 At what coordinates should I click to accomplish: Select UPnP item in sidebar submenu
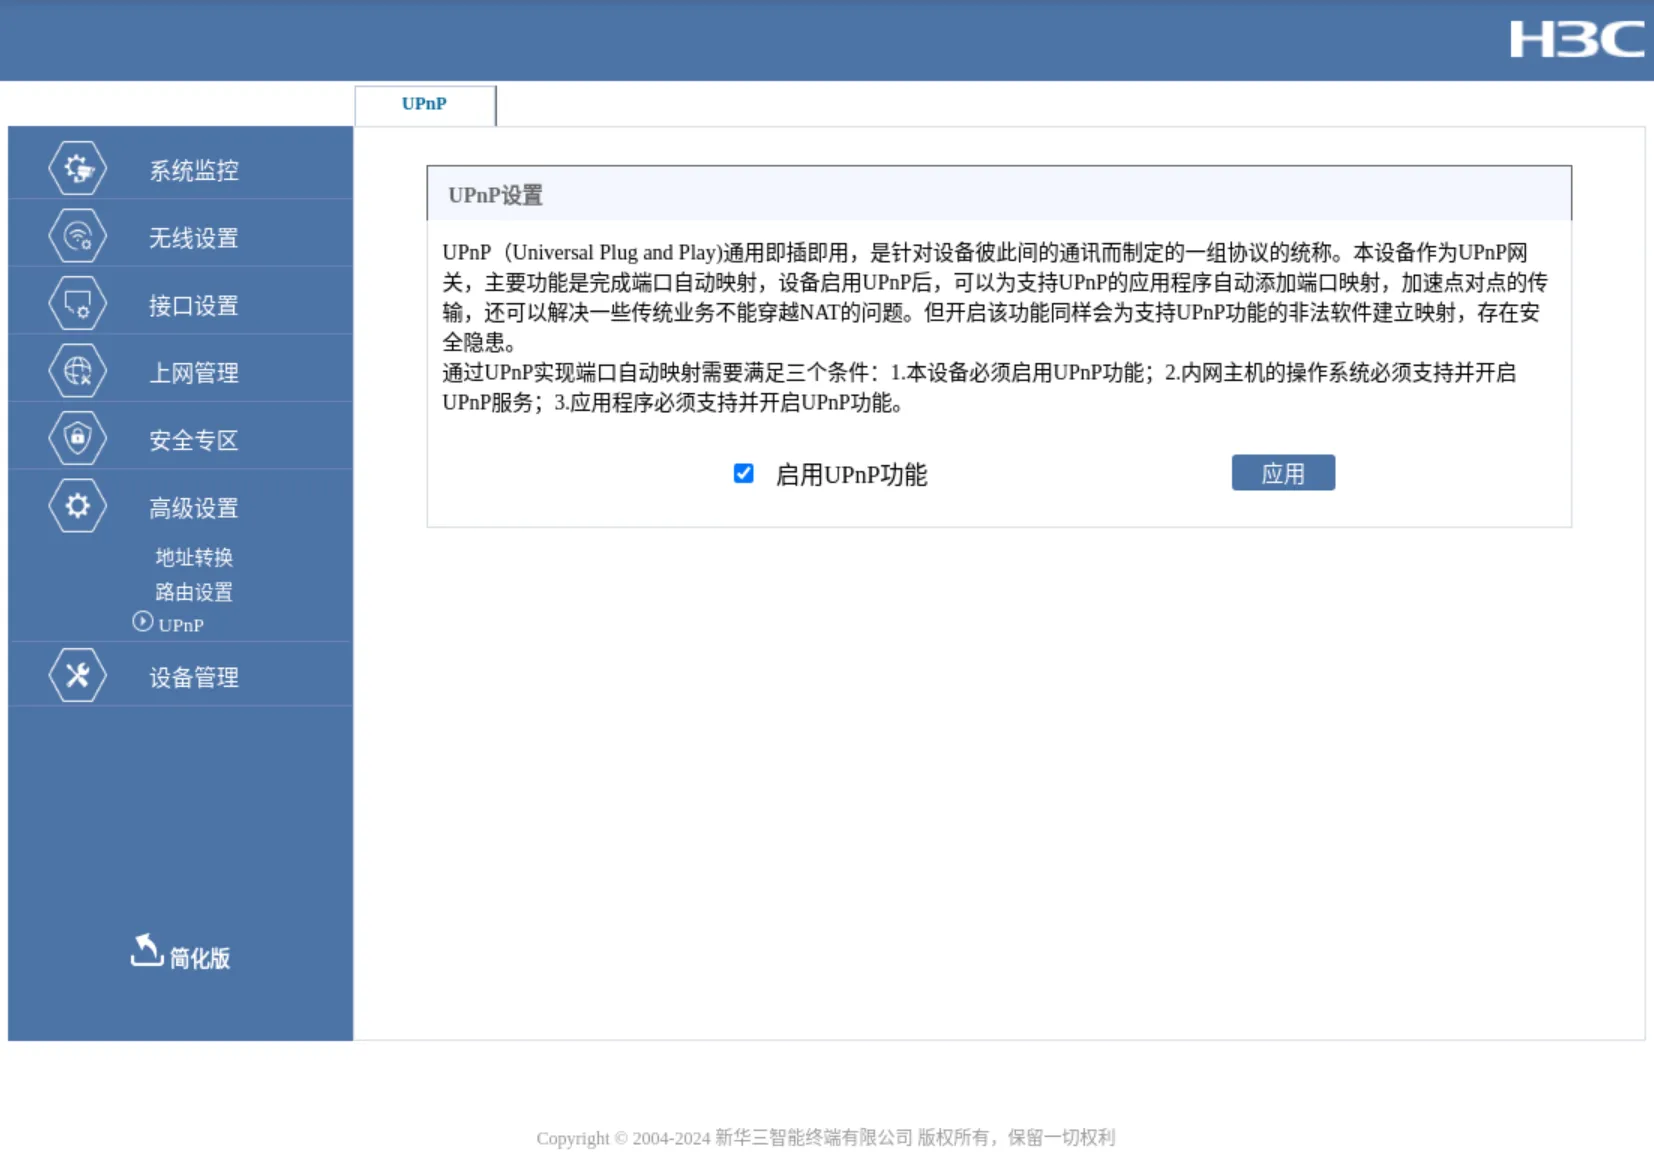tap(181, 625)
